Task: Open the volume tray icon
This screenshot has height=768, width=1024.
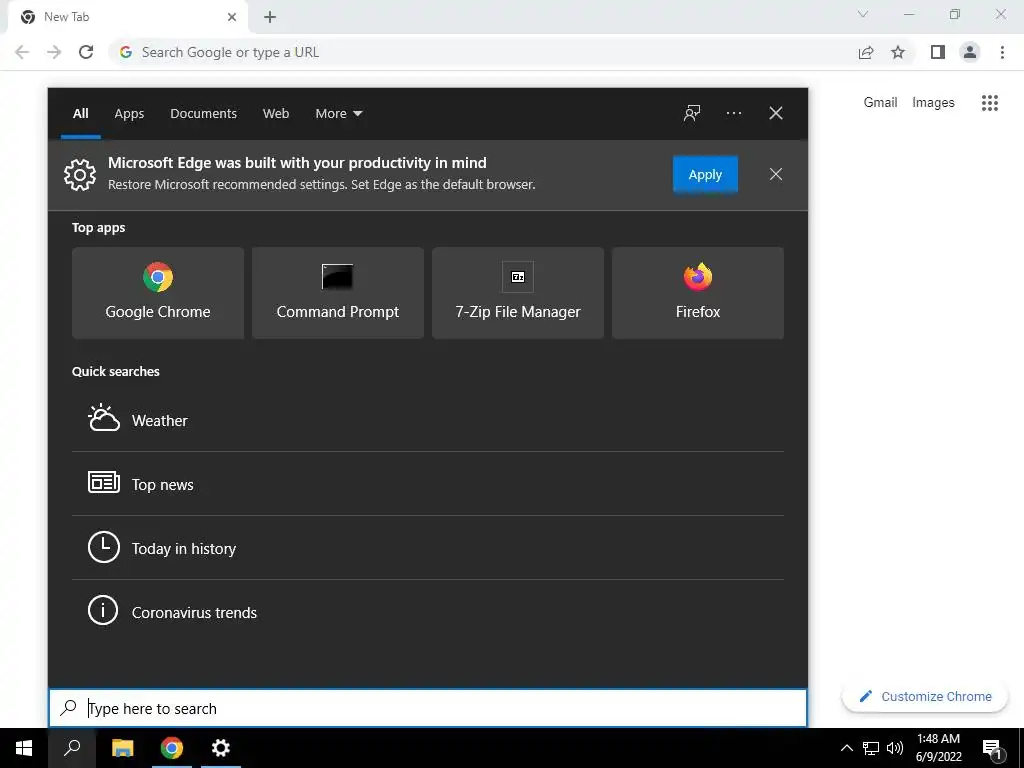Action: (x=895, y=748)
